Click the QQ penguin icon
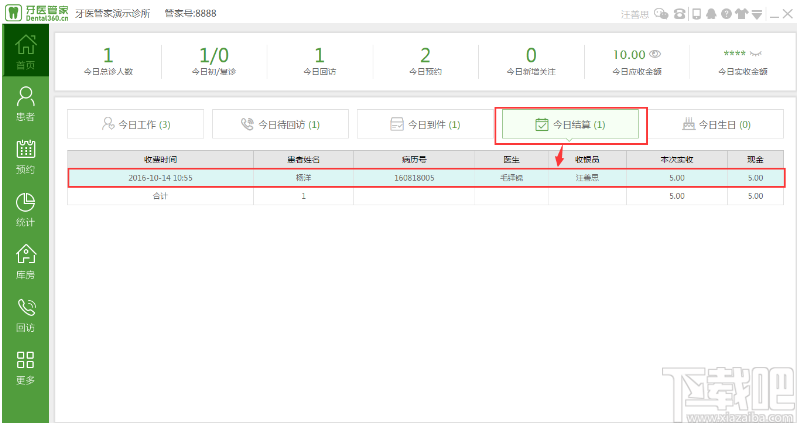797x423 pixels. tap(711, 14)
